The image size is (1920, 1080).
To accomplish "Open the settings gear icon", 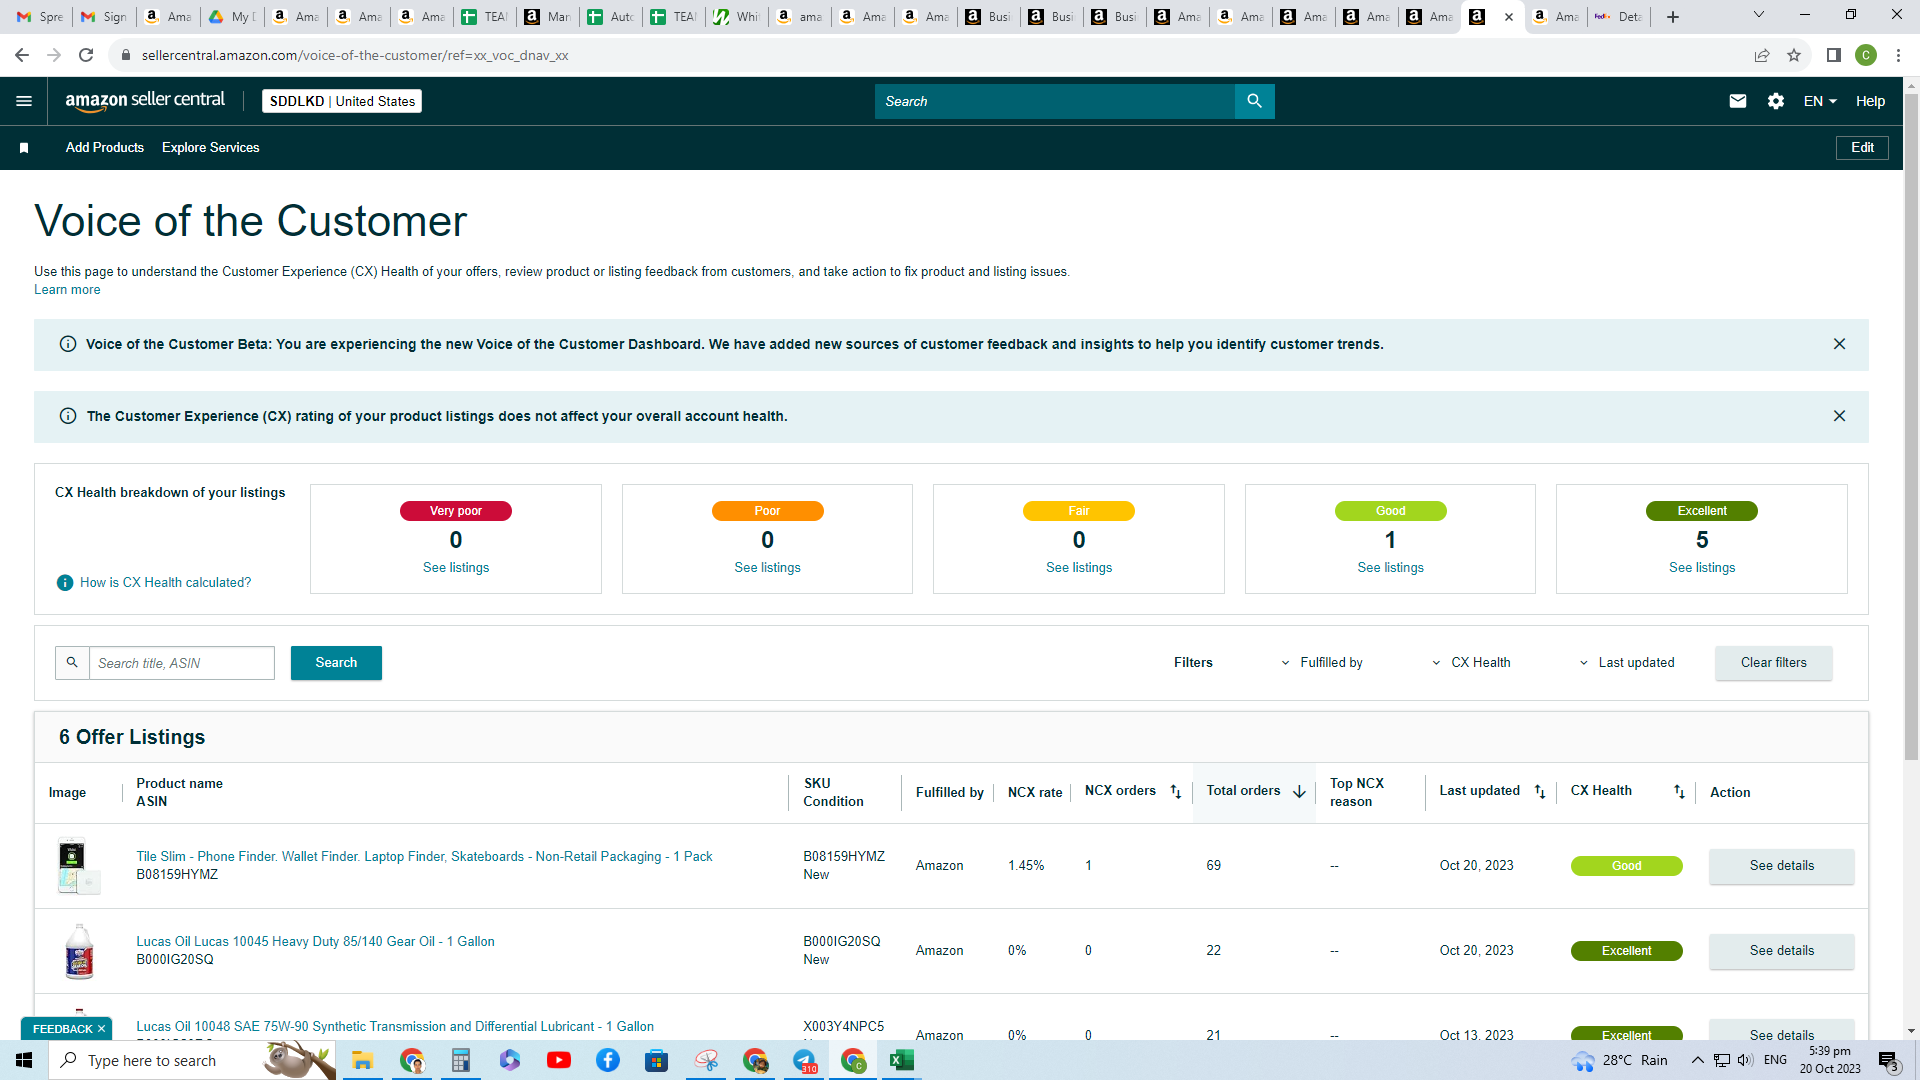I will (1776, 101).
